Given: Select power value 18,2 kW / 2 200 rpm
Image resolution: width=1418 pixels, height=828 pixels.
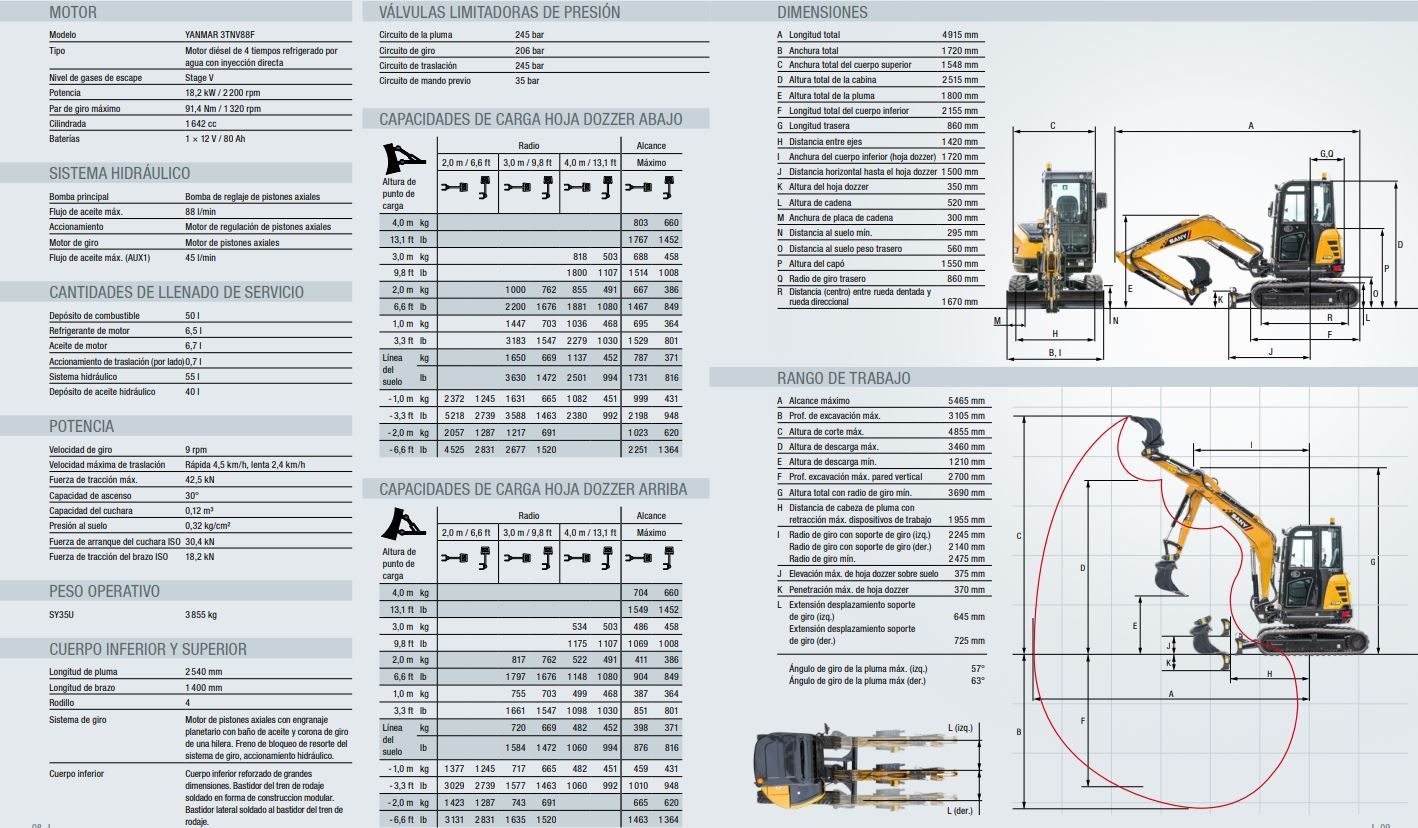Looking at the screenshot, I should coord(223,93).
